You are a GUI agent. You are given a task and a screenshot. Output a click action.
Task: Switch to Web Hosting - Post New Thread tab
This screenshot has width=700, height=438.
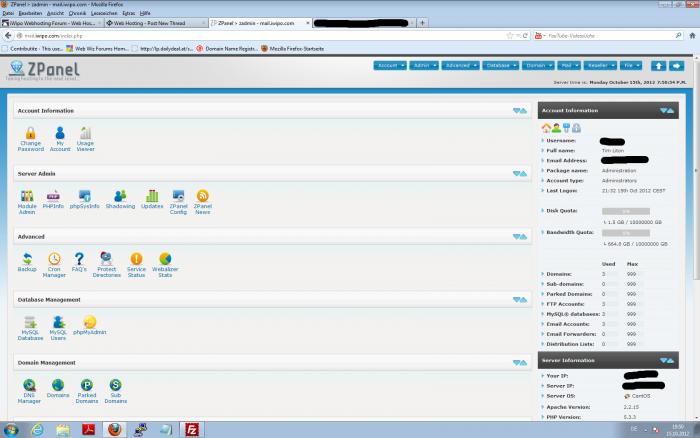coord(156,23)
